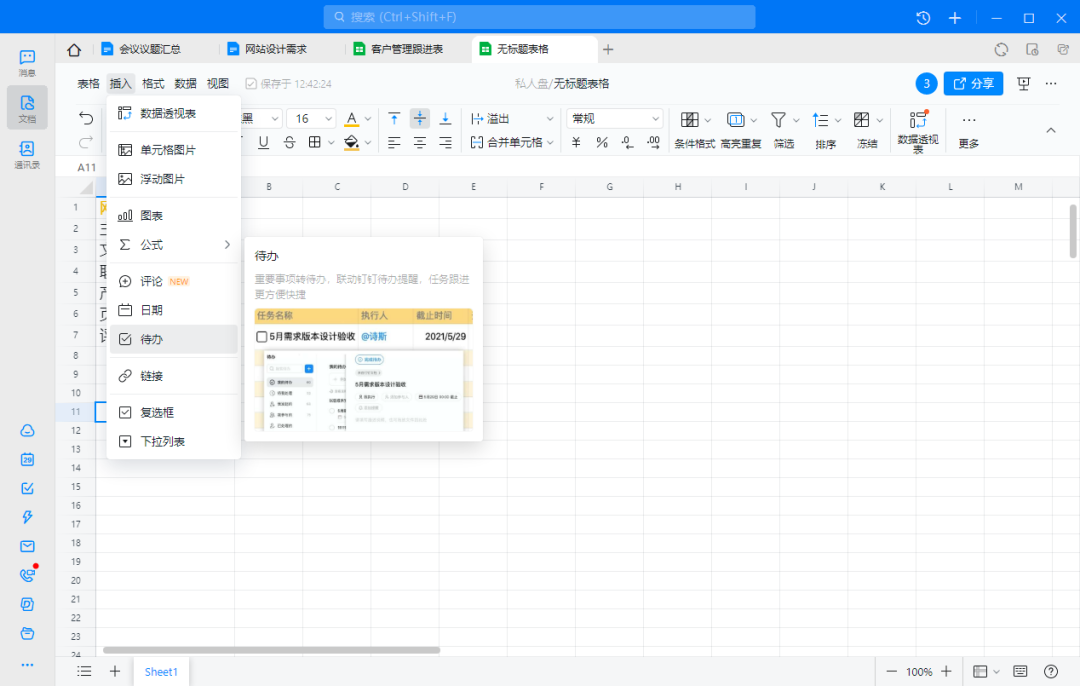
Task: Click the search box in the title bar
Action: (x=539, y=17)
